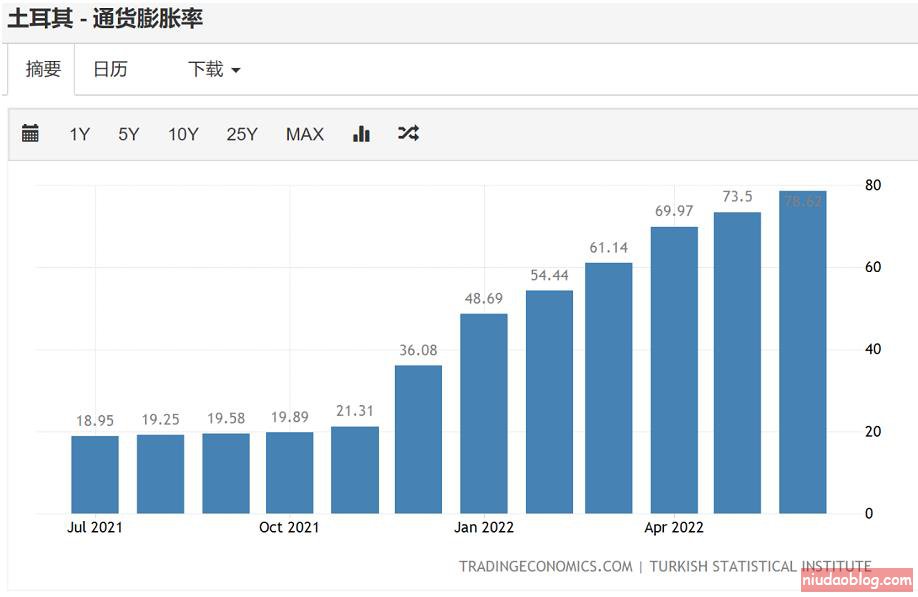Click the tallest bar labeled 78.62
This screenshot has height=597, width=918.
[803, 352]
